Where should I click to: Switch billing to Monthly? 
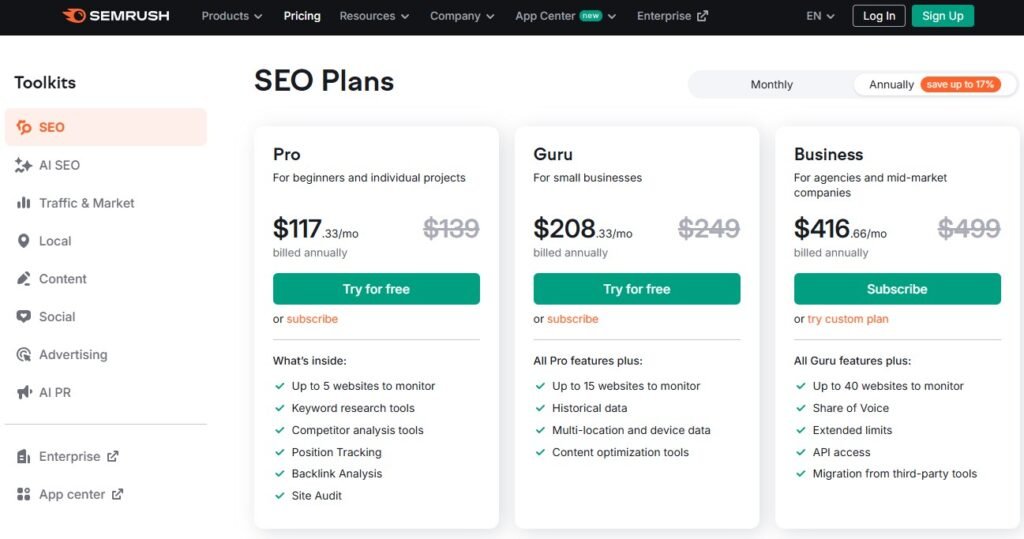(771, 85)
